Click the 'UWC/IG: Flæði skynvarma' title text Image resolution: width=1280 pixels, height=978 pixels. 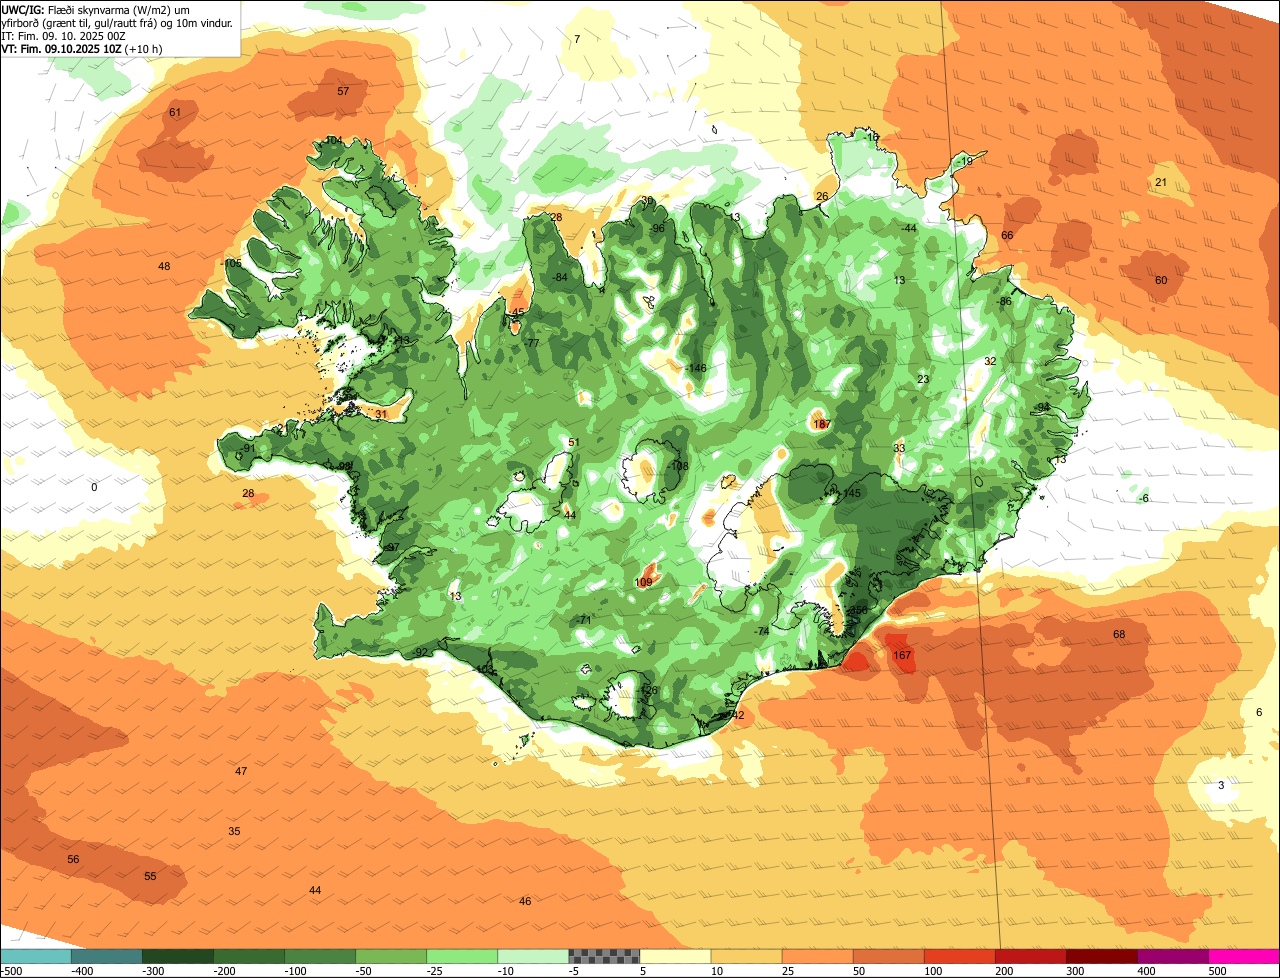[65, 9]
